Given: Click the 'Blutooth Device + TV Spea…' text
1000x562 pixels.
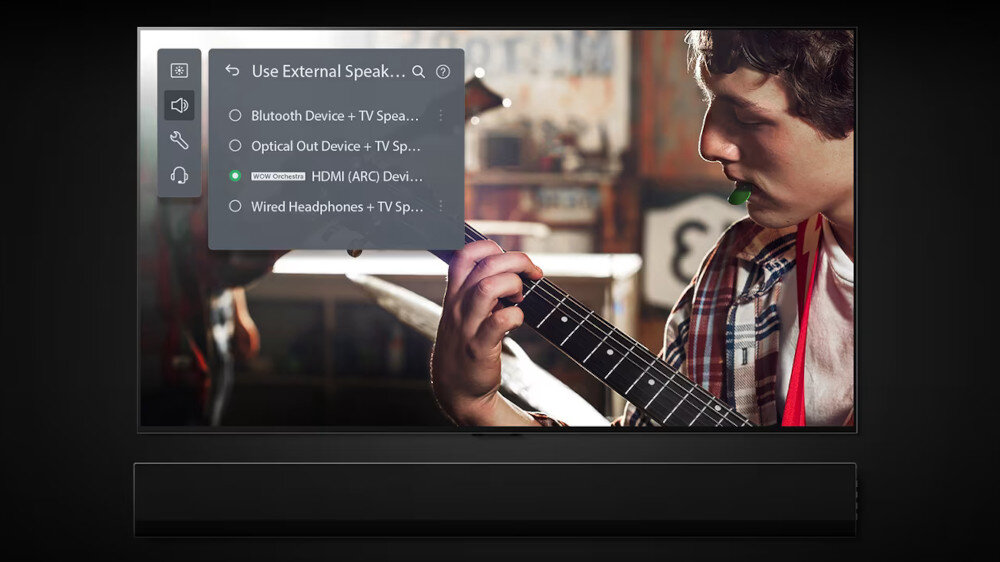Looking at the screenshot, I should [335, 116].
